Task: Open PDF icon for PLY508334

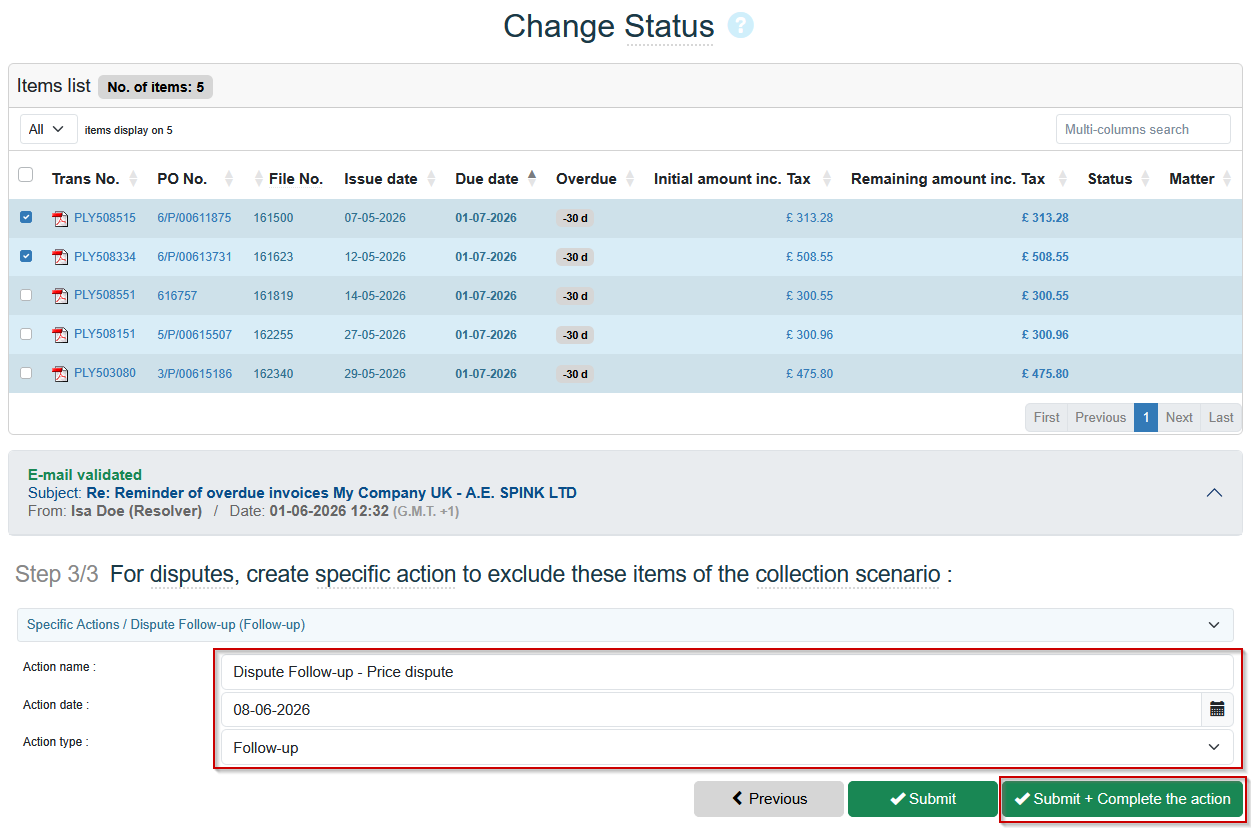Action: click(x=60, y=257)
